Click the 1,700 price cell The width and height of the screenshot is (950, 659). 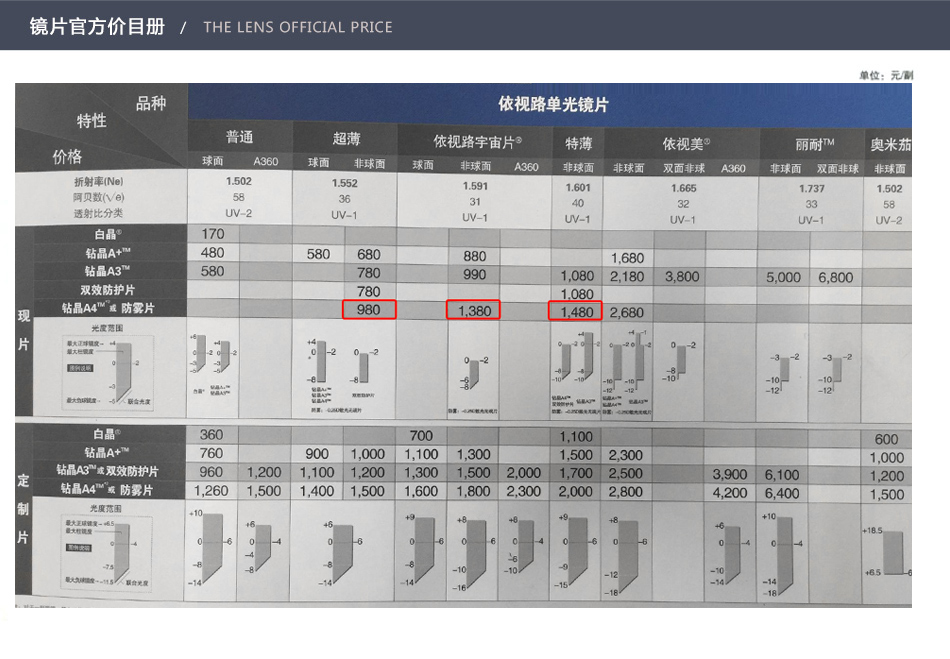(x=576, y=474)
